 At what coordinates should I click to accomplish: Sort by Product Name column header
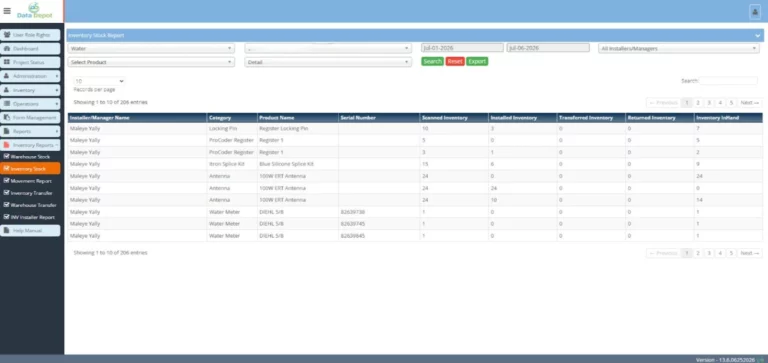pos(298,118)
